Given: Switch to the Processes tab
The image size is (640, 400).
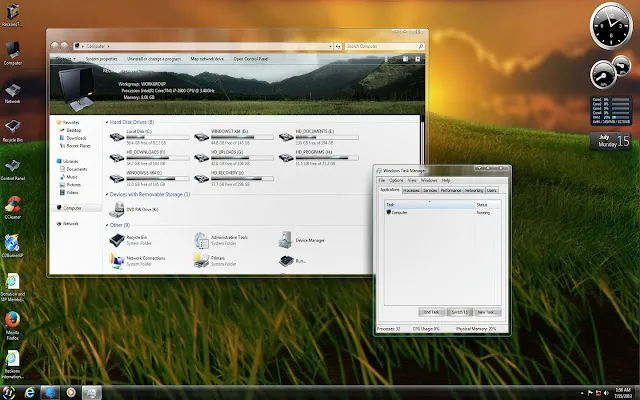Looking at the screenshot, I should (x=411, y=191).
